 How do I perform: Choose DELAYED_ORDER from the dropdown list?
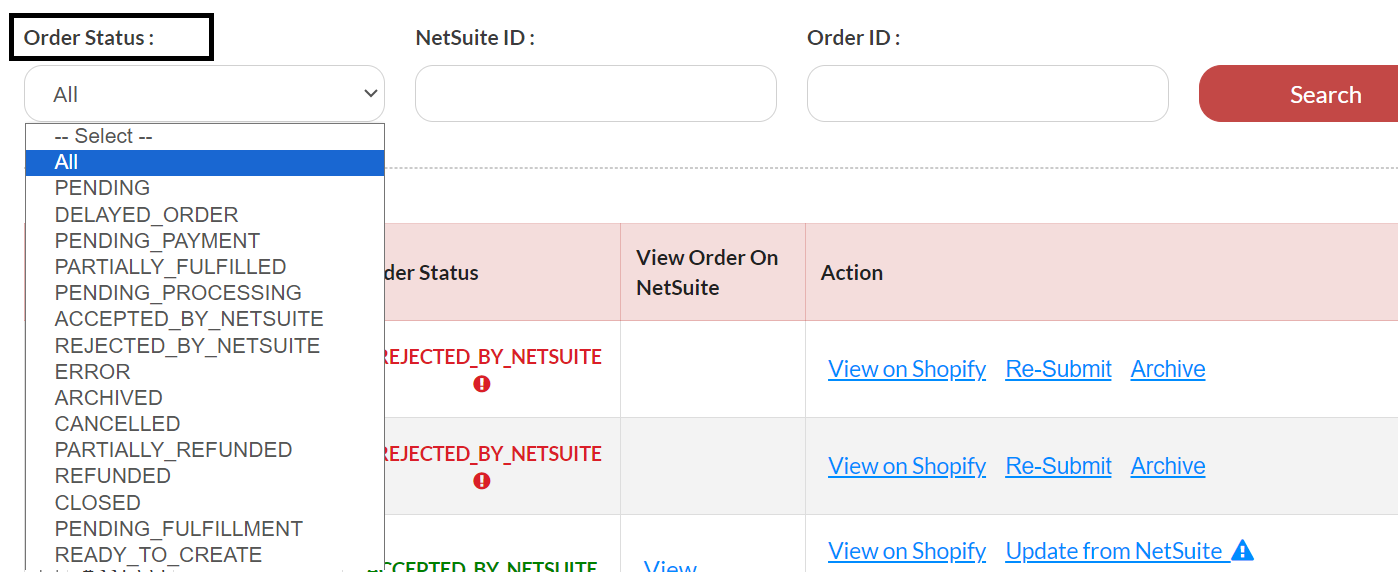(x=146, y=215)
